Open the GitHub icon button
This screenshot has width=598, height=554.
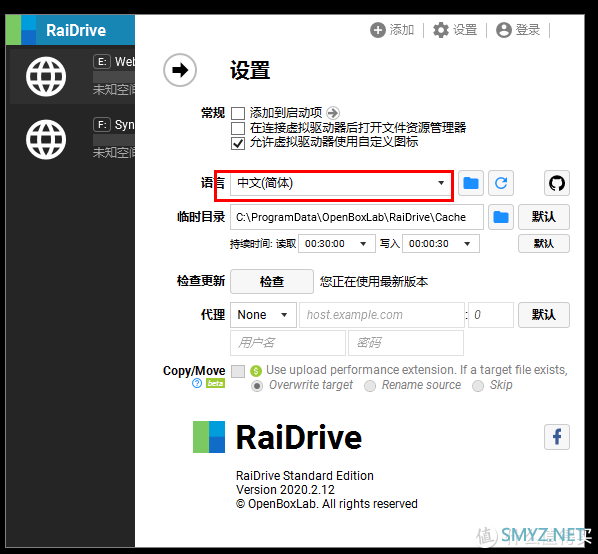click(556, 183)
